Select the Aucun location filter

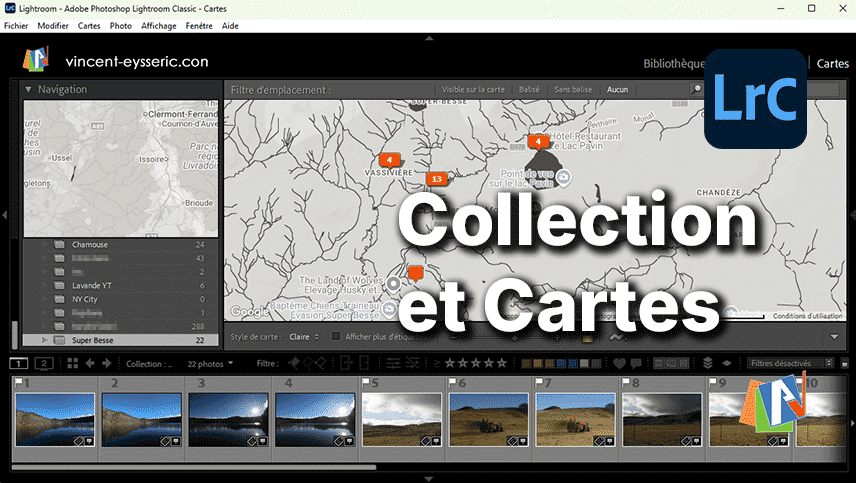tap(617, 90)
